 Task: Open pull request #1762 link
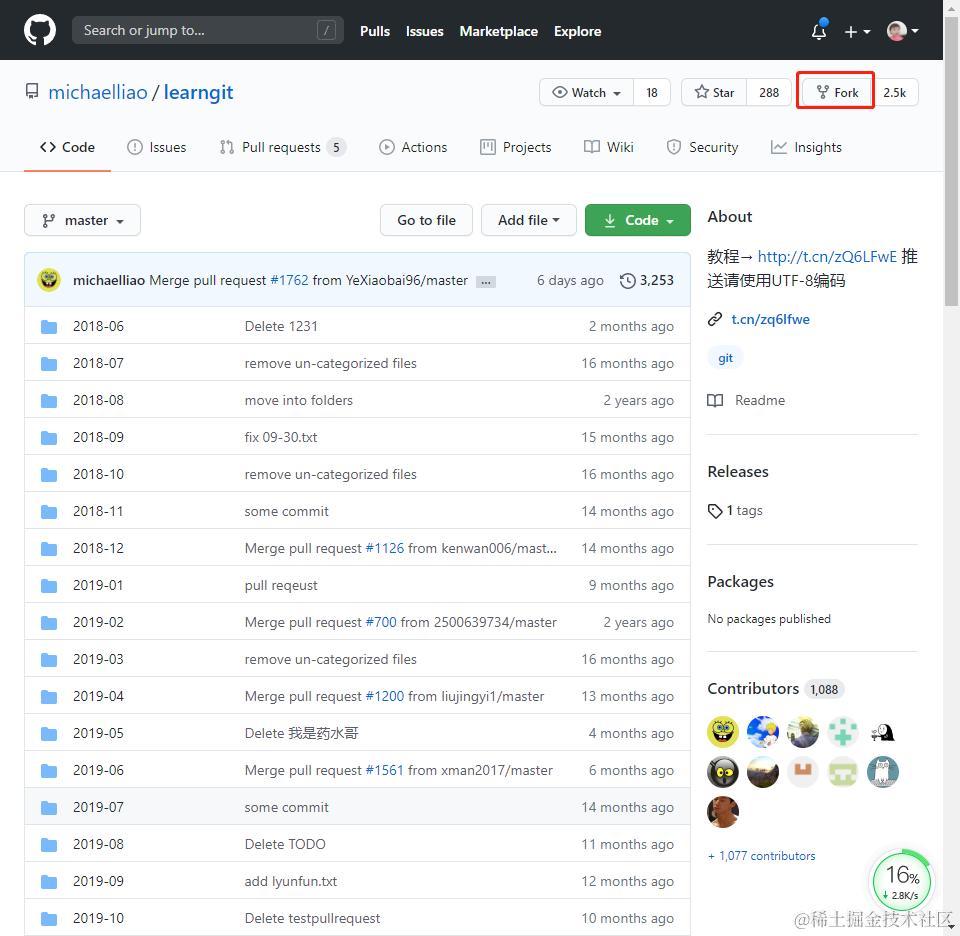[x=289, y=280]
